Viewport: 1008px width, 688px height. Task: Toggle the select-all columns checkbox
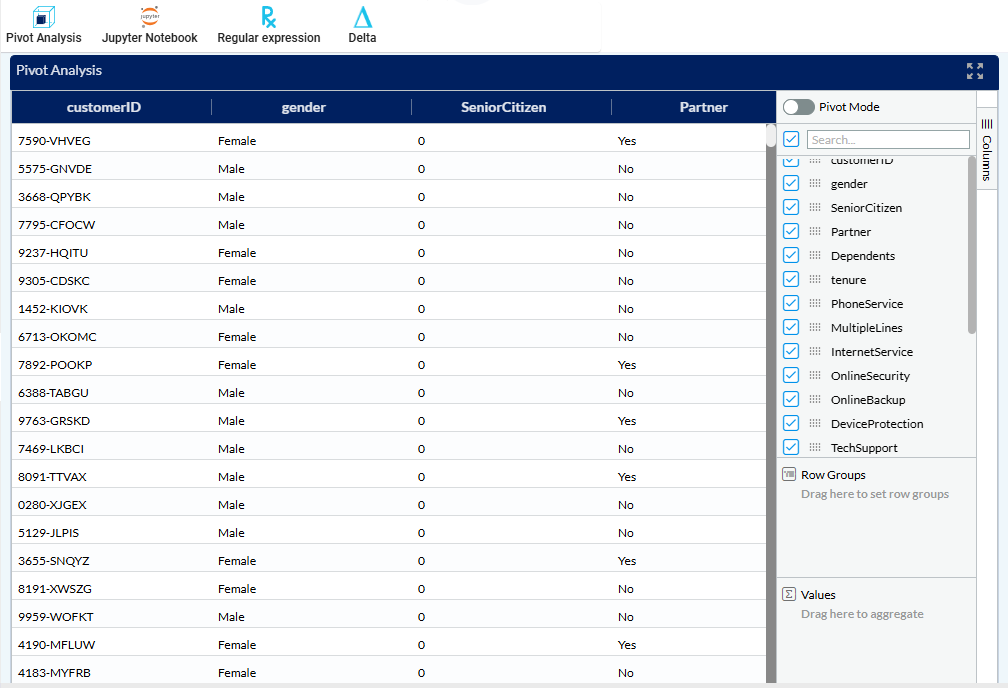791,139
